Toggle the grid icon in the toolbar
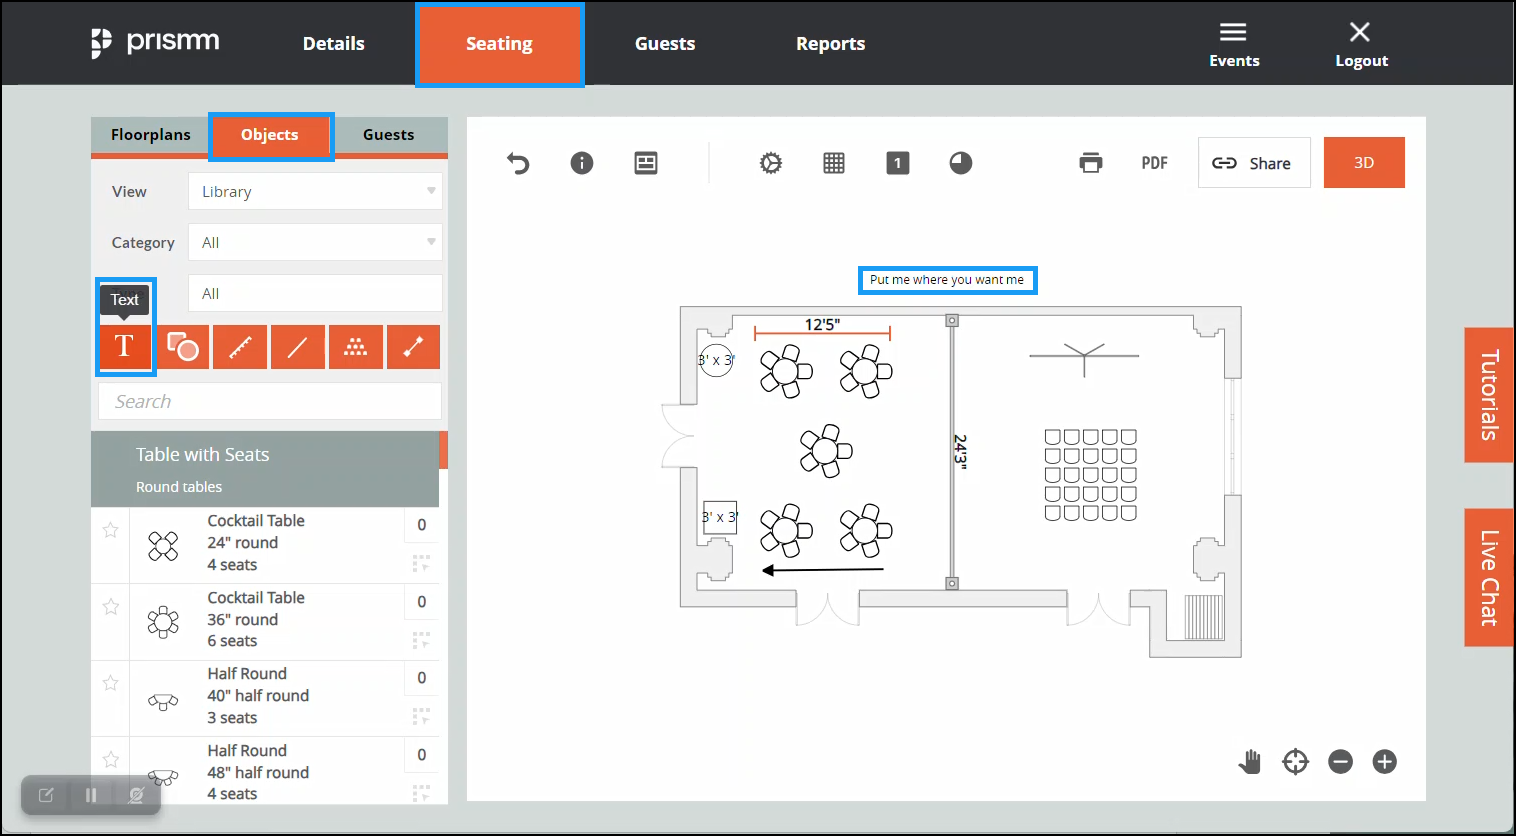This screenshot has height=836, width=1516. [x=834, y=163]
